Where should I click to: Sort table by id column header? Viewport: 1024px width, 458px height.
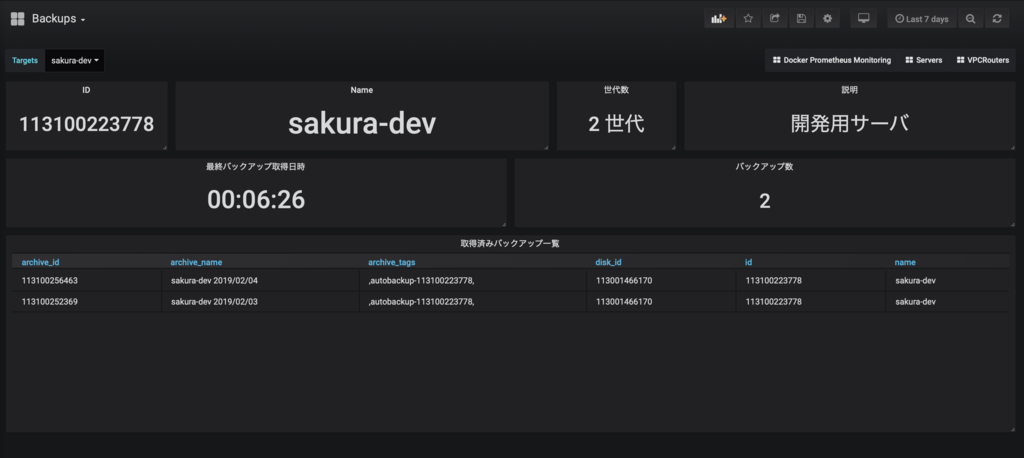749,262
